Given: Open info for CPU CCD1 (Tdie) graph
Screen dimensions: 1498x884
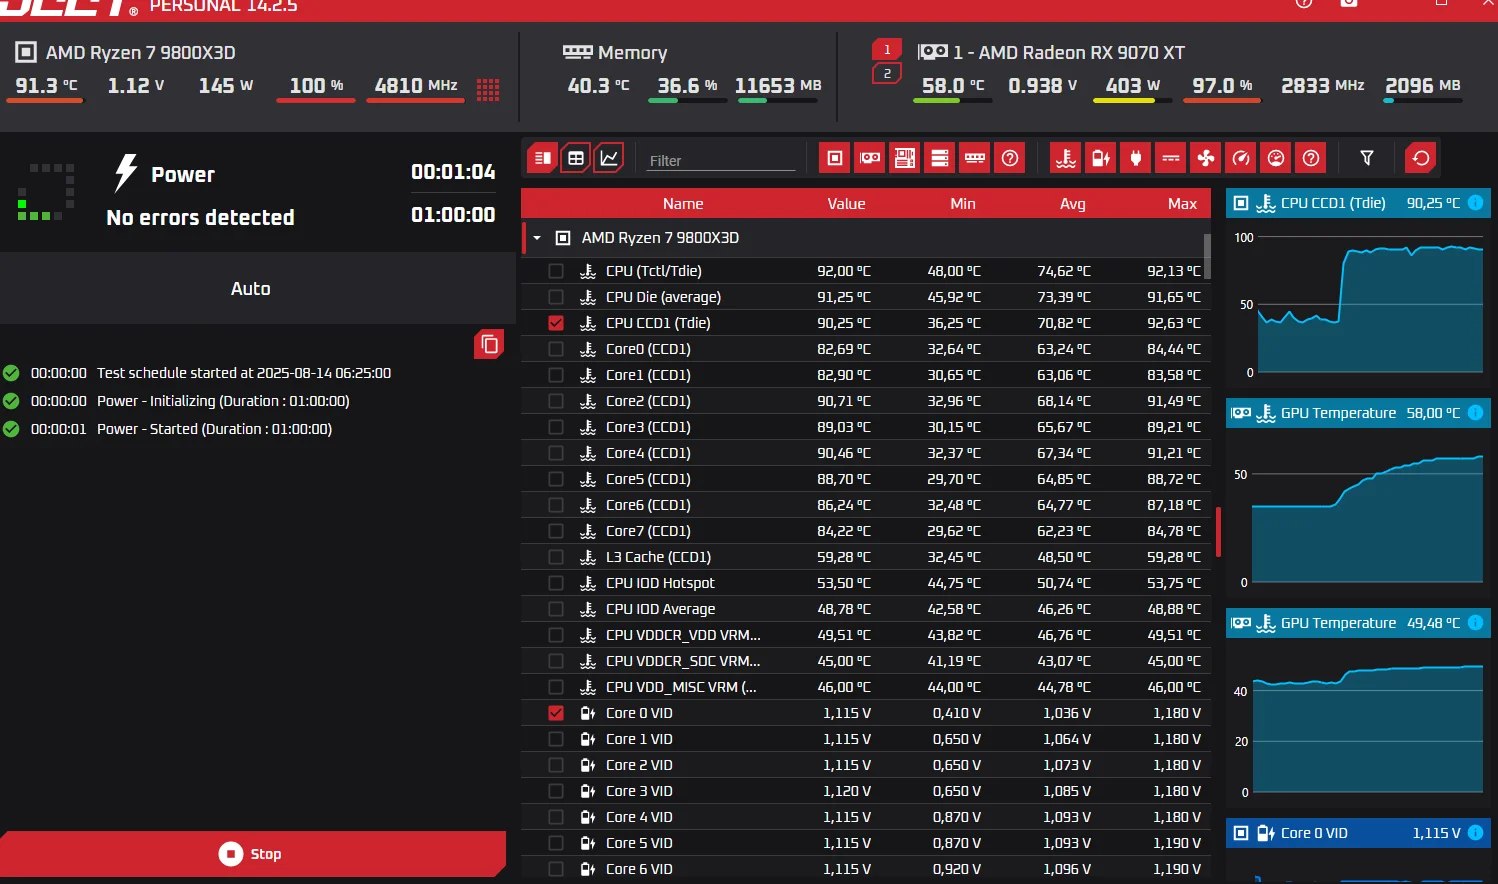Looking at the screenshot, I should pyautogui.click(x=1475, y=203).
